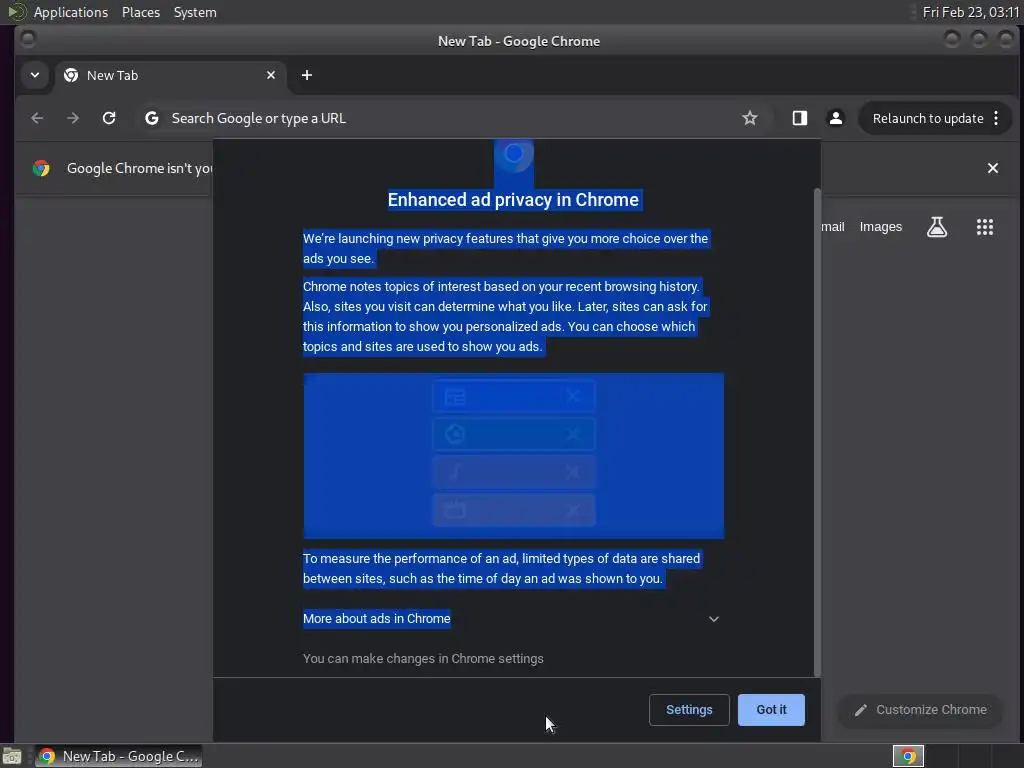Reload the current page

pyautogui.click(x=109, y=118)
